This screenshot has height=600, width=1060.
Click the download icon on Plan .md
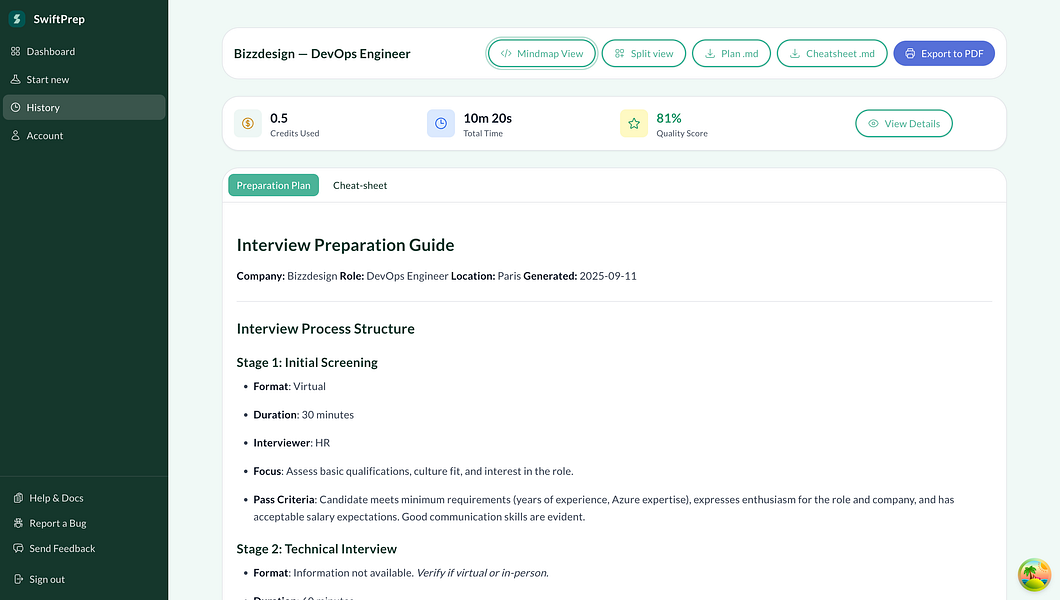coord(708,53)
